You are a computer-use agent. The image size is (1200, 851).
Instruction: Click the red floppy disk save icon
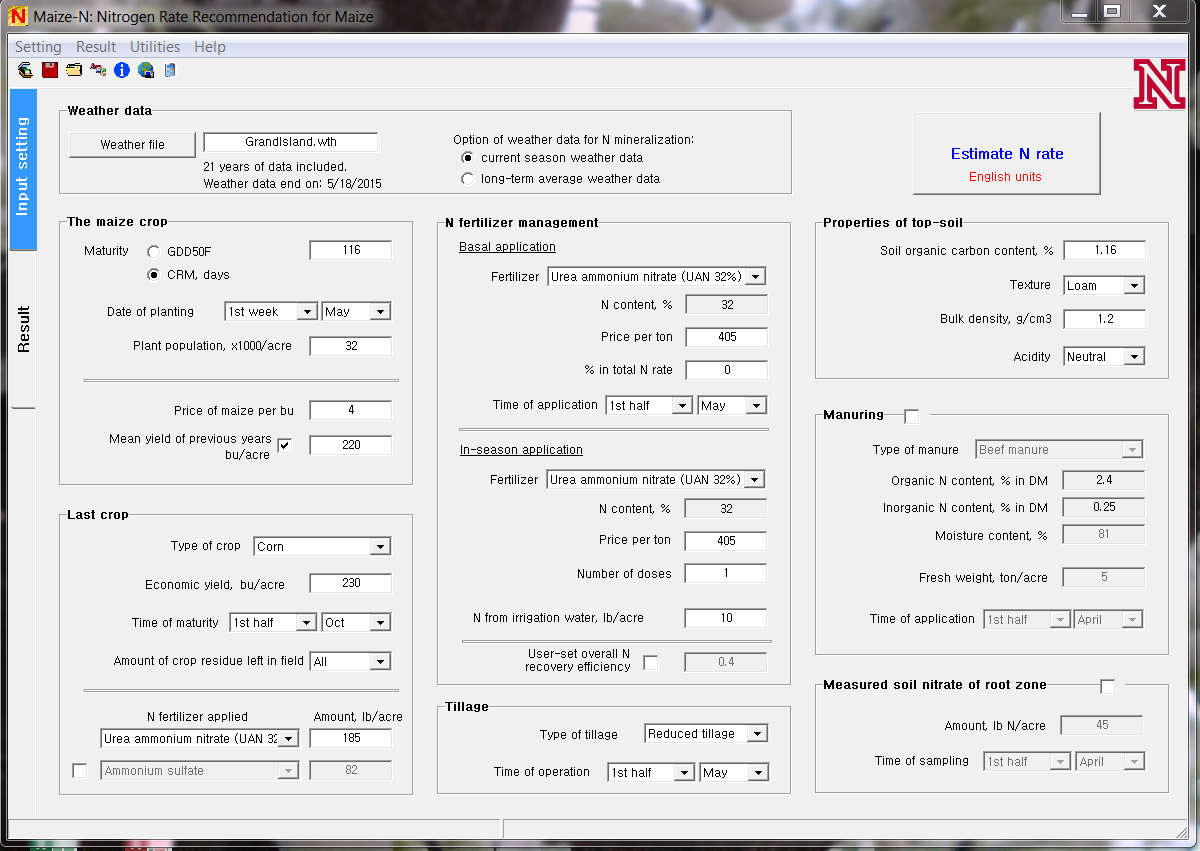pos(50,70)
